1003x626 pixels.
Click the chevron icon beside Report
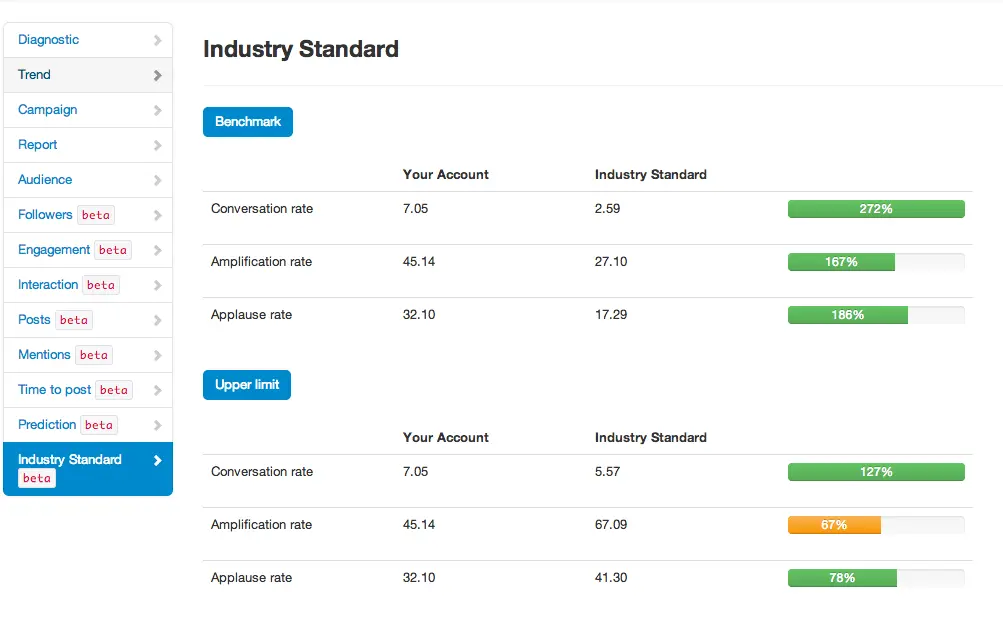(157, 146)
